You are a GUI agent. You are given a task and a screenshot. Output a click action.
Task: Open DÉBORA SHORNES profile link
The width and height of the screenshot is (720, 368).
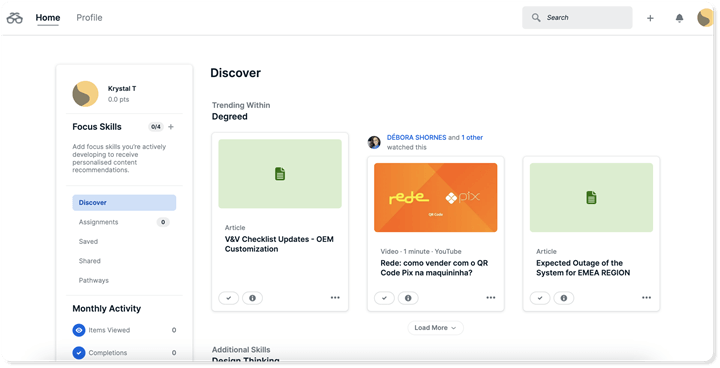416,137
